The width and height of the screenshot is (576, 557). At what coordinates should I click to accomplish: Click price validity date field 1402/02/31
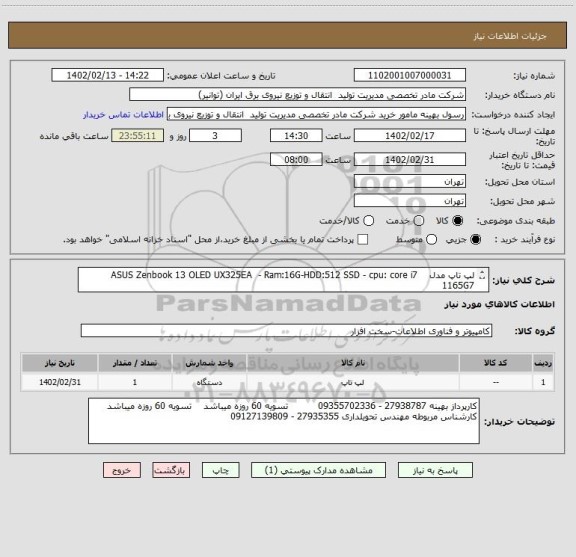[x=410, y=159]
